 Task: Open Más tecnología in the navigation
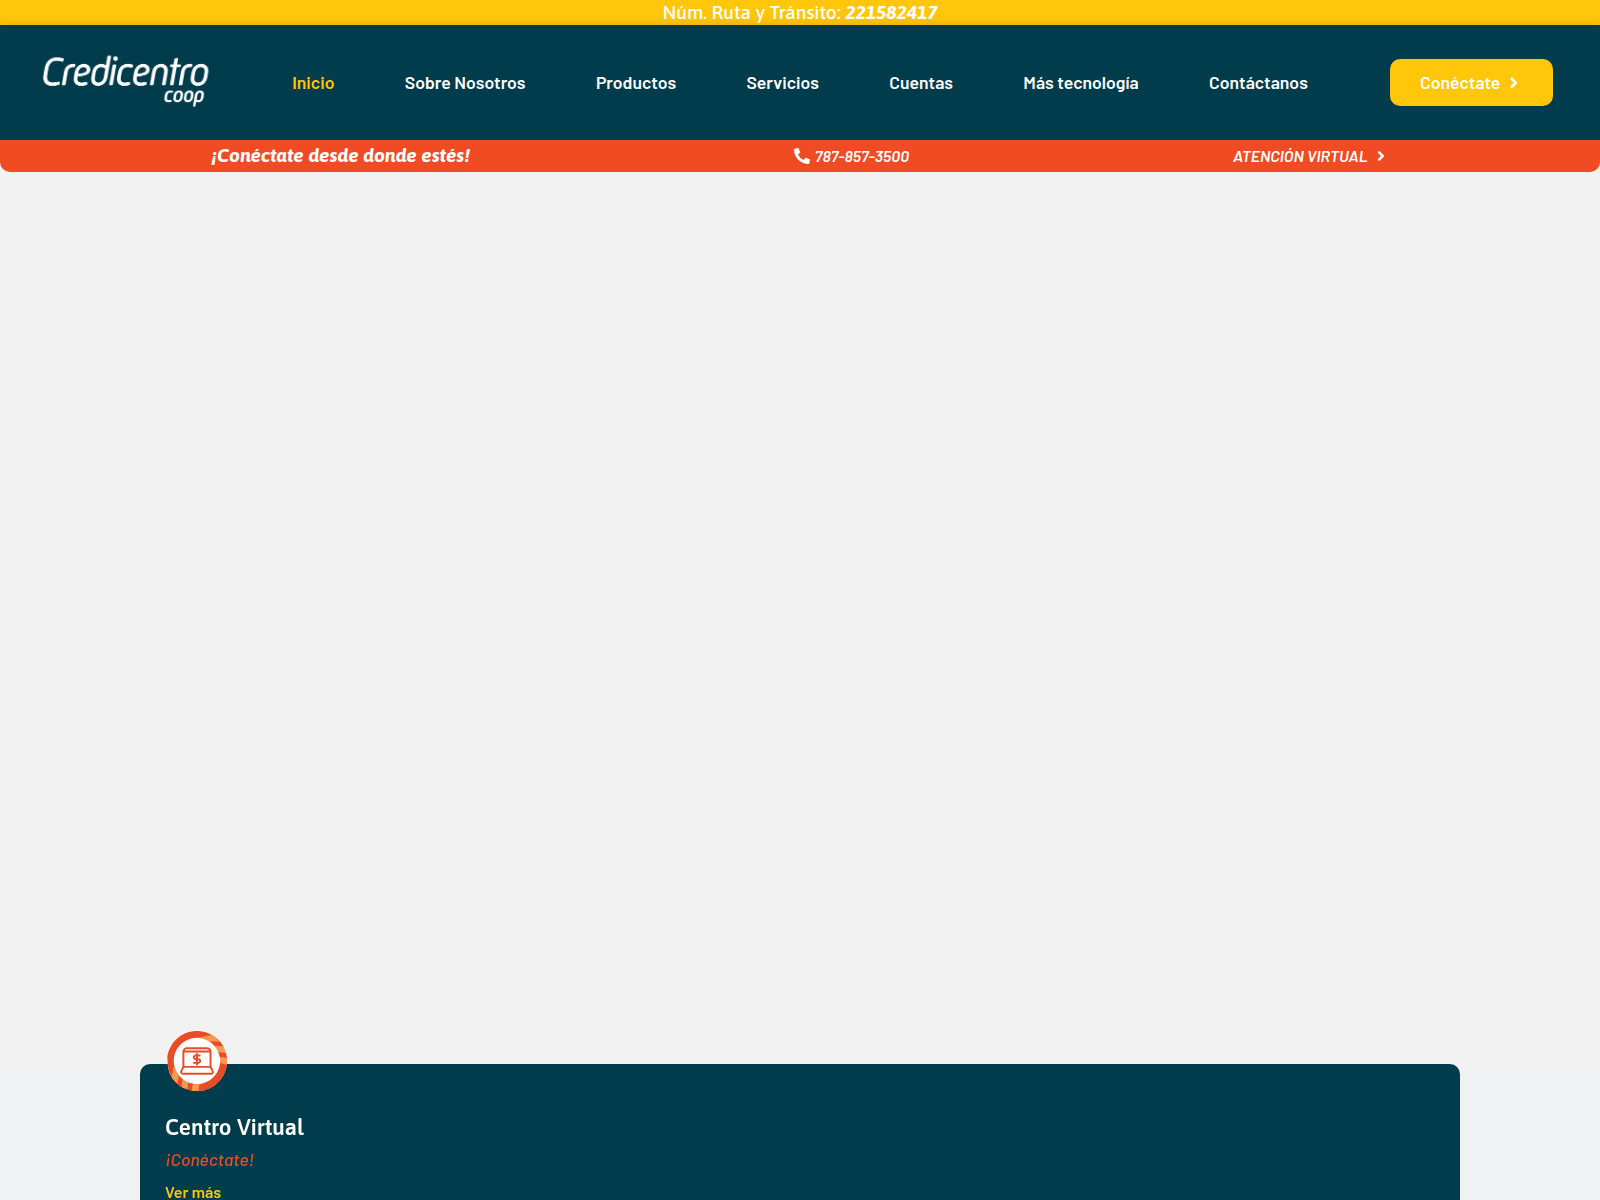coord(1081,83)
